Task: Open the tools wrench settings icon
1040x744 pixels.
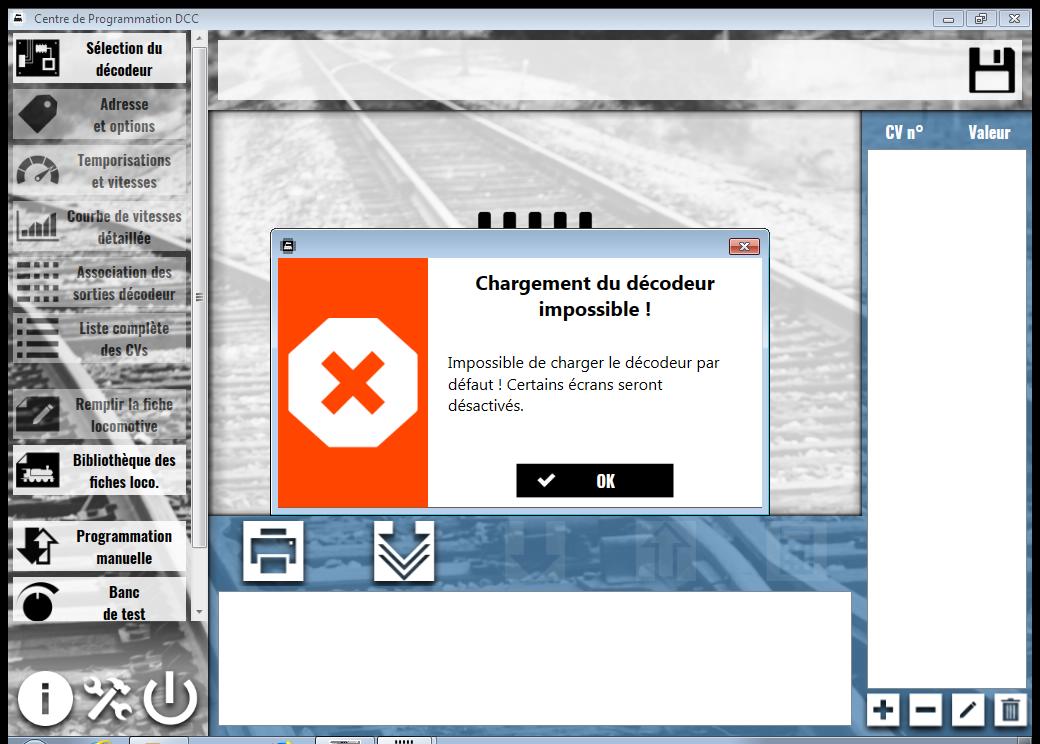Action: [x=107, y=698]
